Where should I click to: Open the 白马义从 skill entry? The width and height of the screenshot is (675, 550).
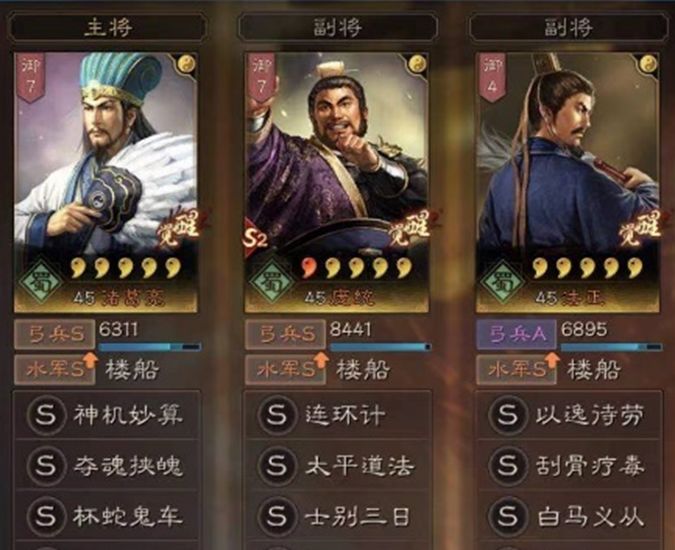(569, 516)
